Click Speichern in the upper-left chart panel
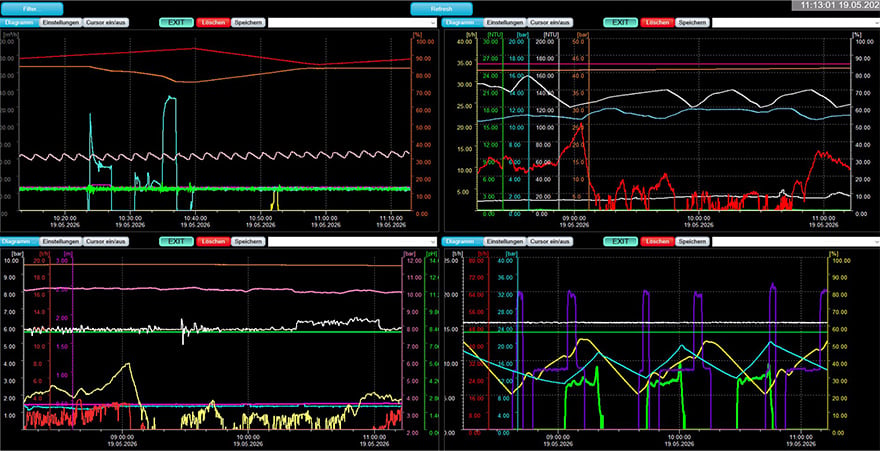 click(x=247, y=22)
